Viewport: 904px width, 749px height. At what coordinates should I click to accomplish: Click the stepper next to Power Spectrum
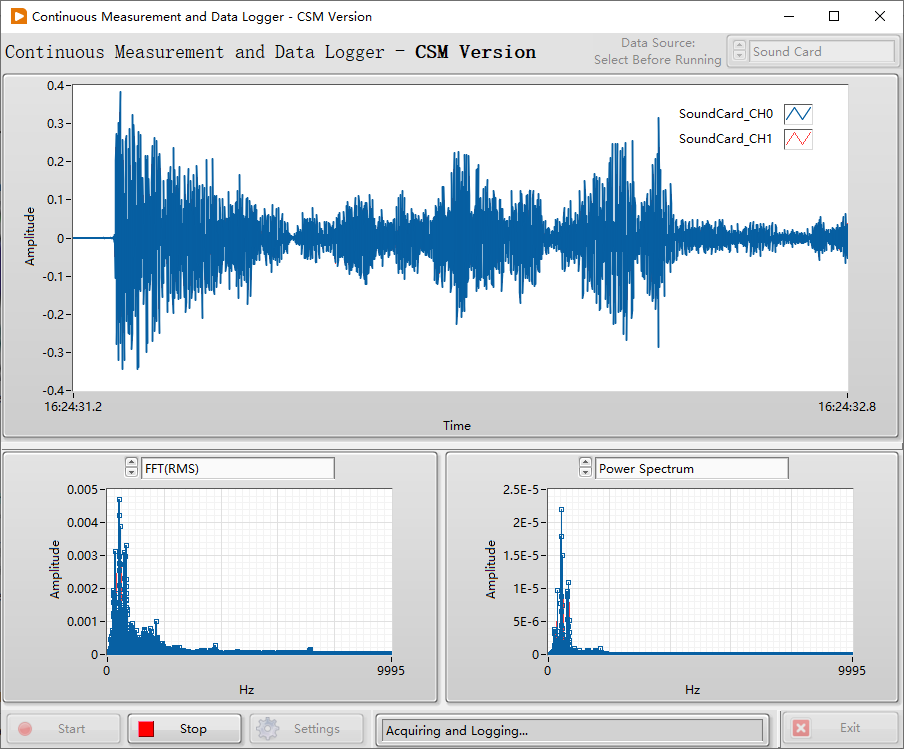pos(585,467)
